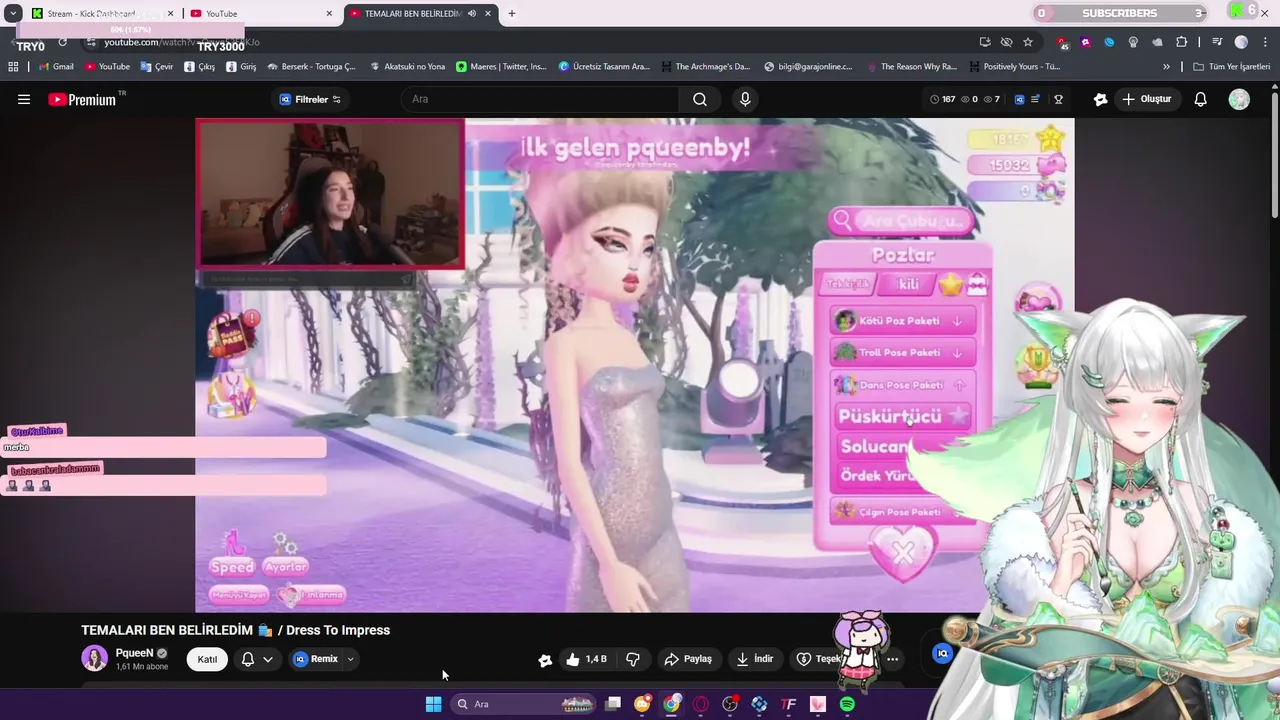Open the Oluştur create menu

[1146, 99]
